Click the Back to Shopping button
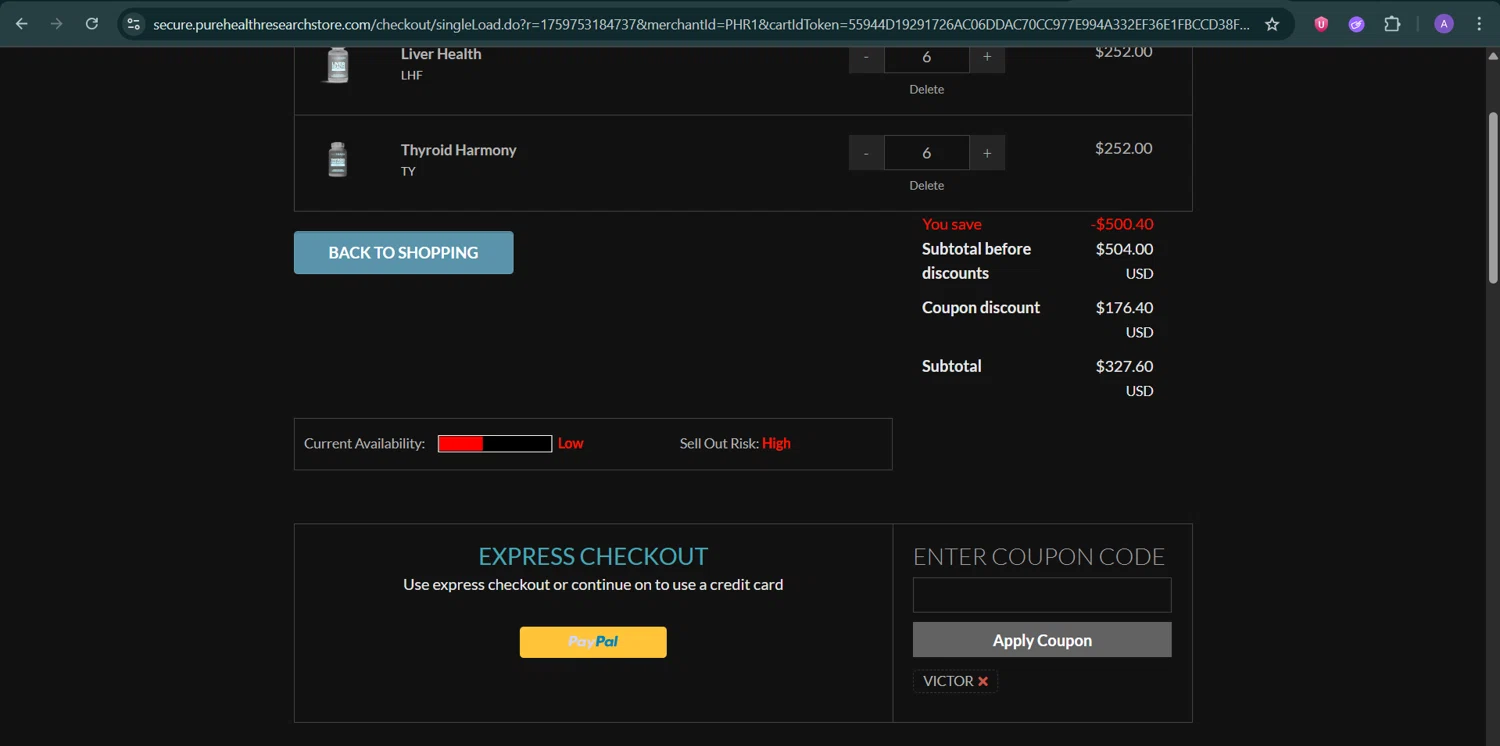 pos(404,253)
